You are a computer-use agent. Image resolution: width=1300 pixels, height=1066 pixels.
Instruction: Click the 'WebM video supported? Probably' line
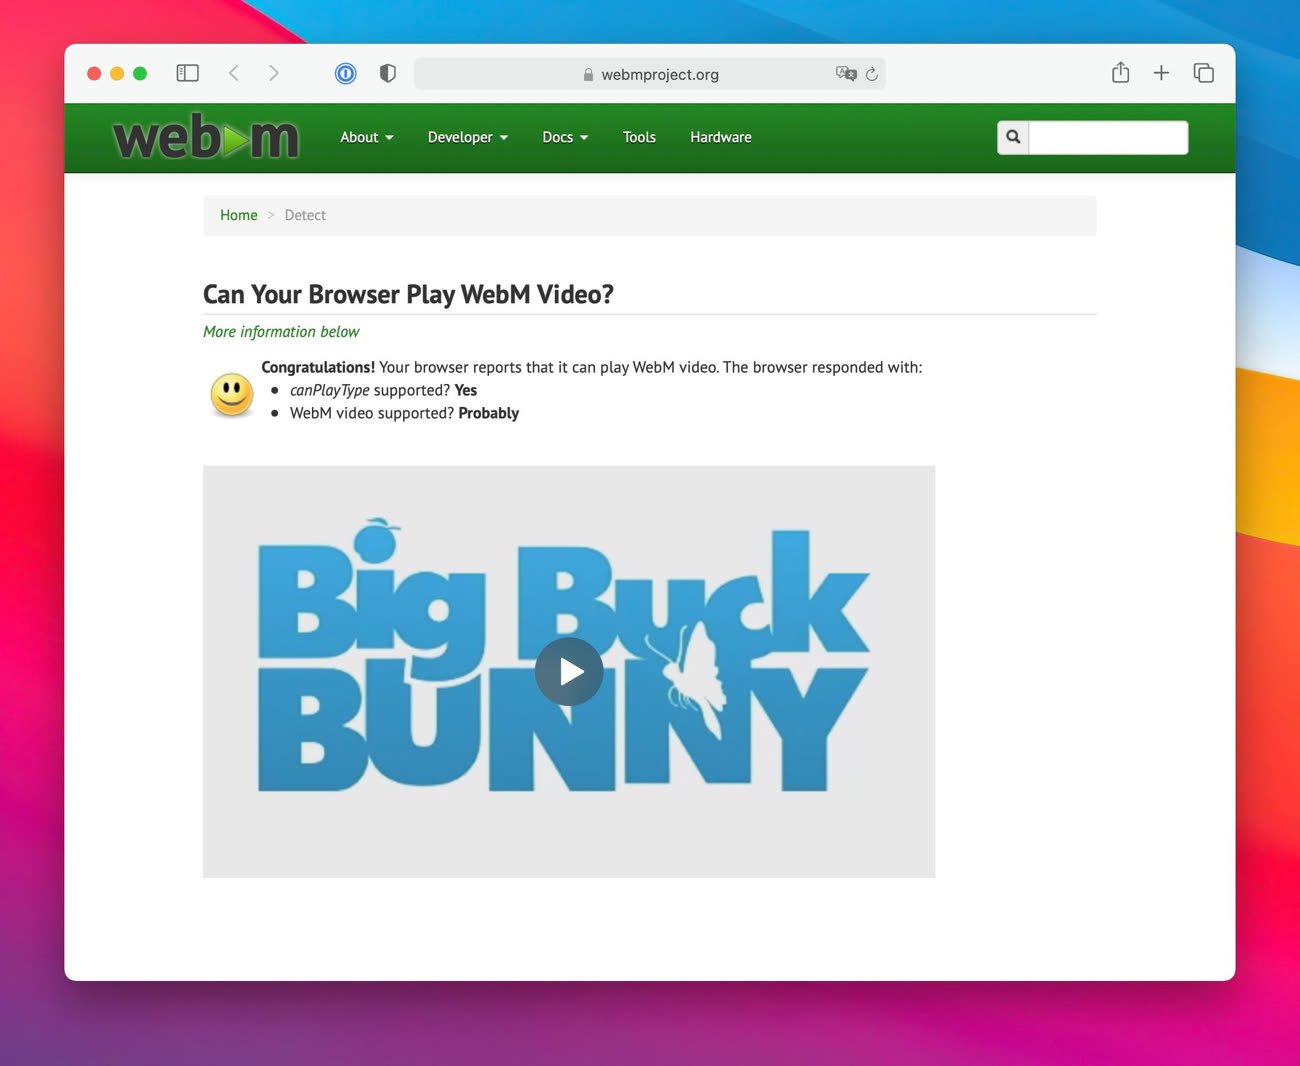(404, 413)
